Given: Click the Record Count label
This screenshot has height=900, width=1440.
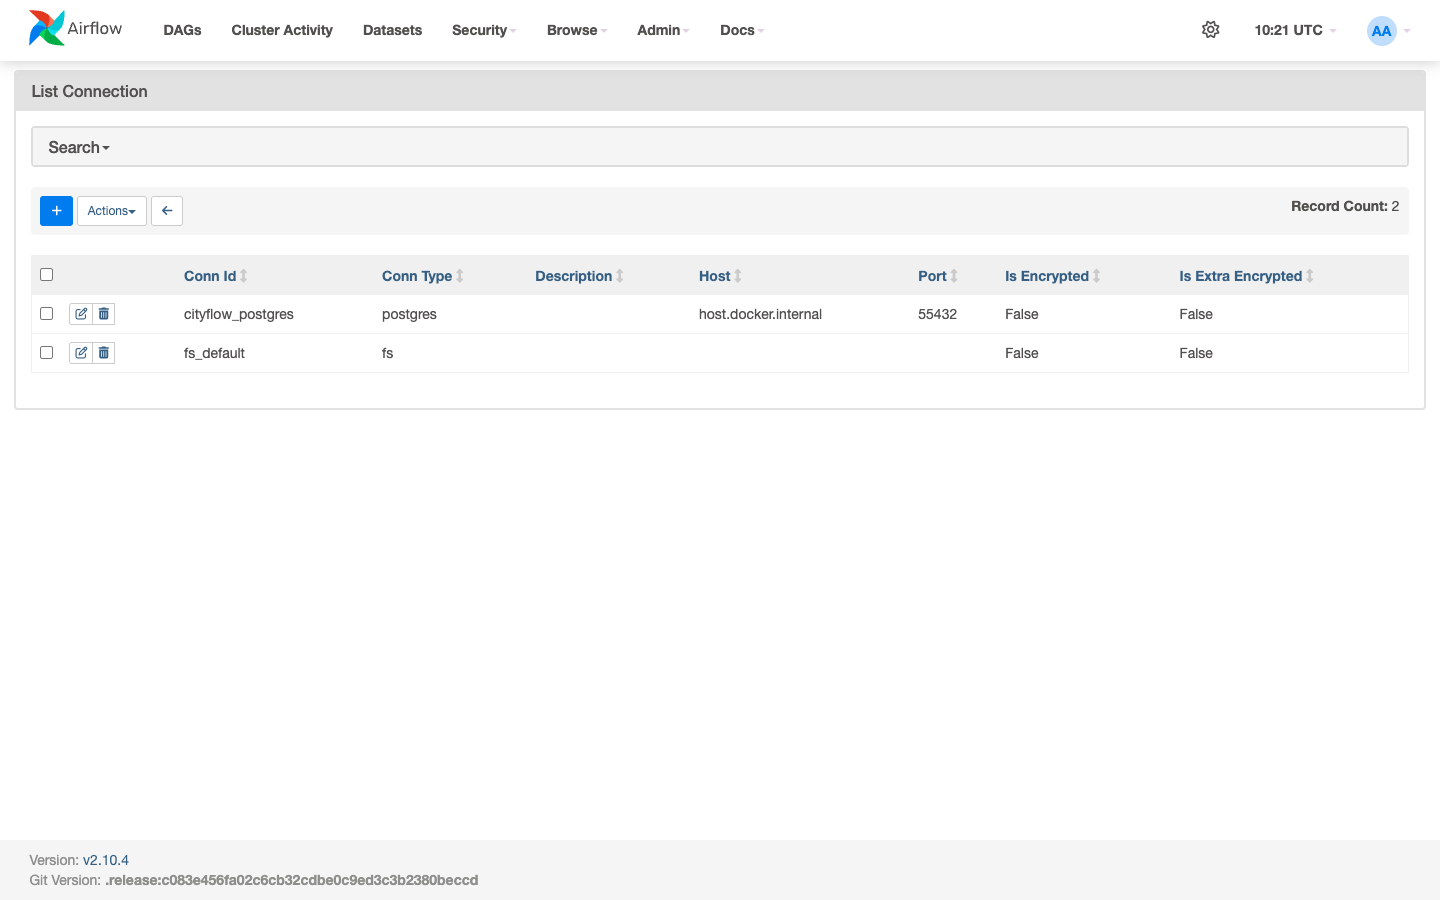Looking at the screenshot, I should point(1339,206).
